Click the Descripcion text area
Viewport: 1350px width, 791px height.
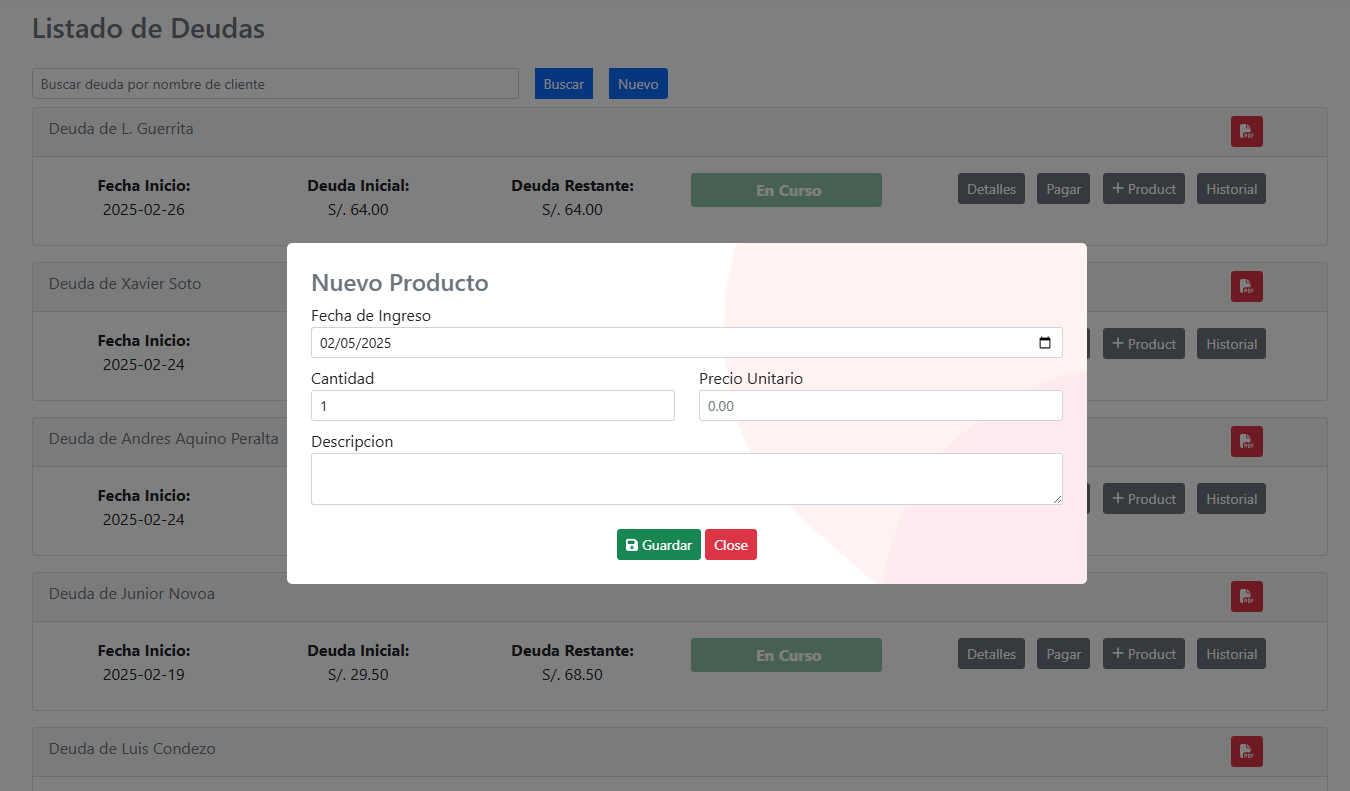coord(686,479)
